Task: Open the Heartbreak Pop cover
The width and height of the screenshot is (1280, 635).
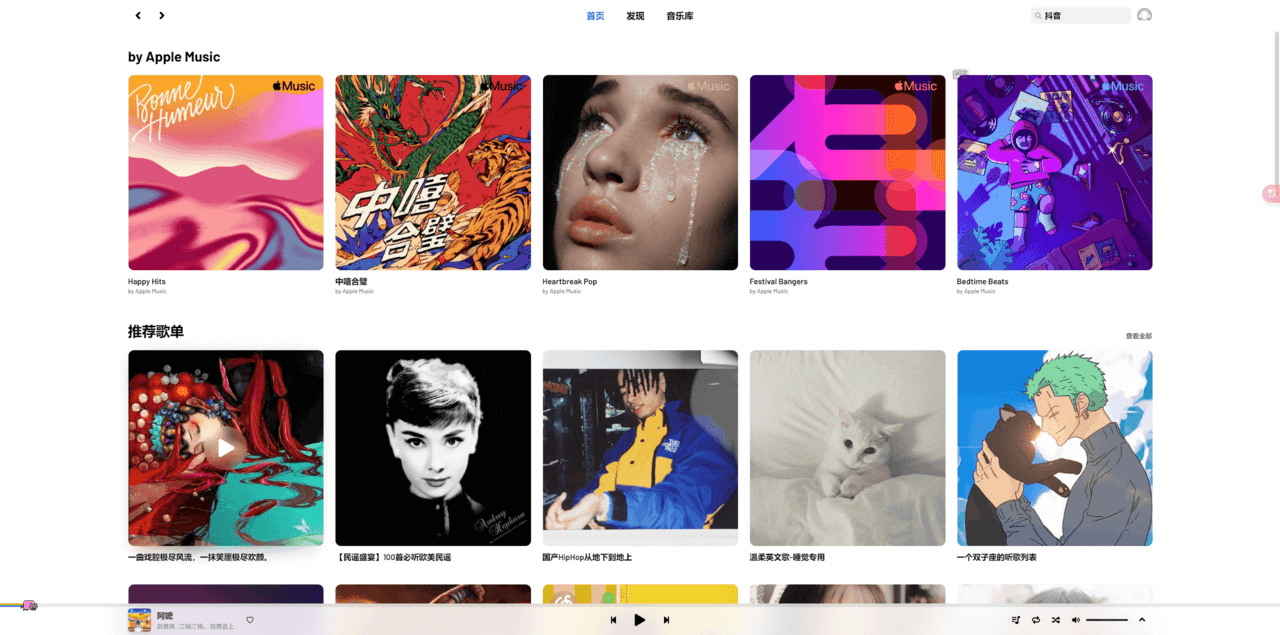Action: point(640,172)
